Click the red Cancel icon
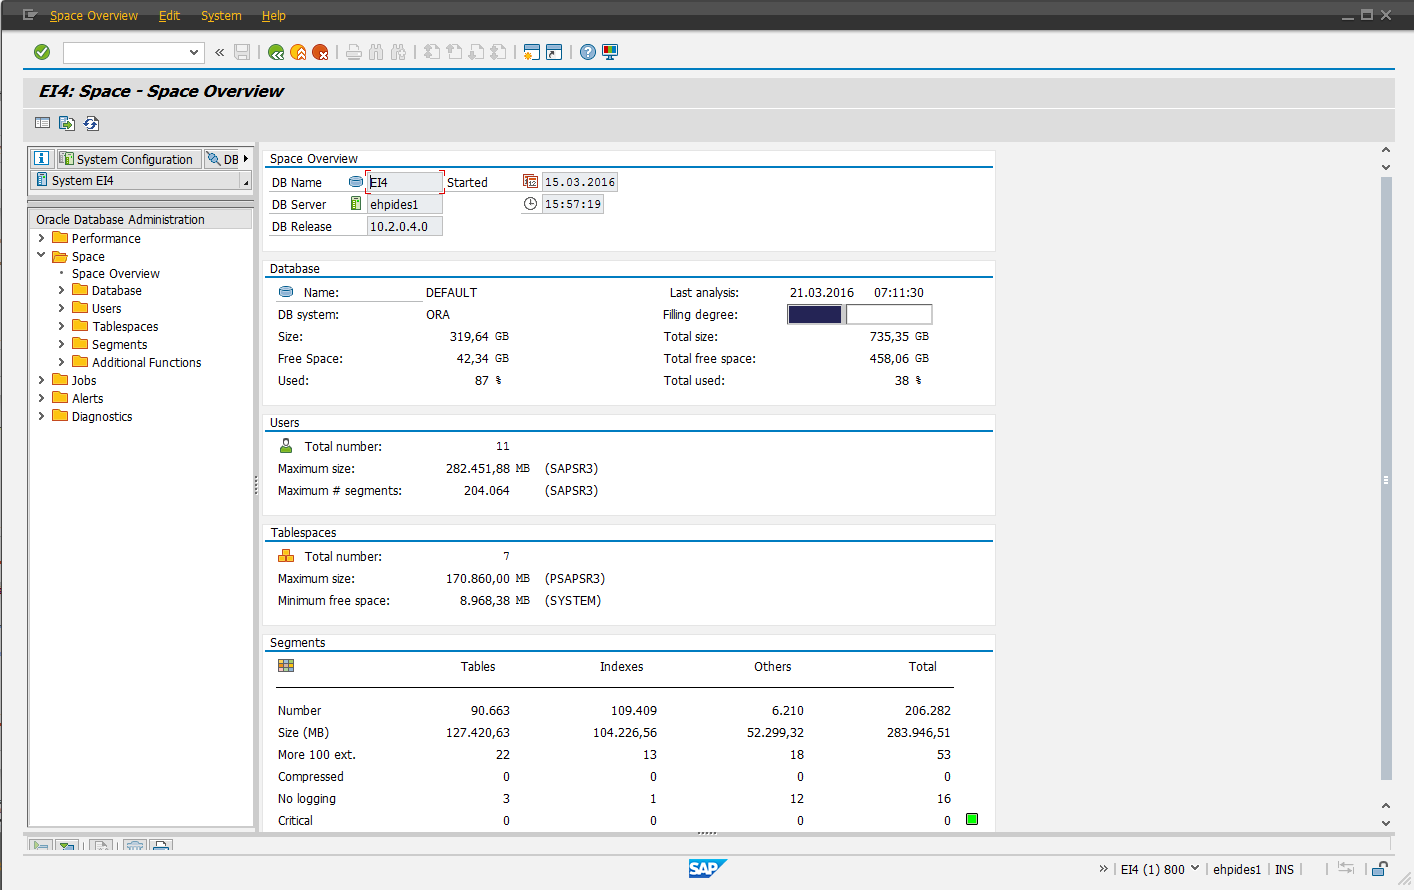This screenshot has height=890, width=1414. click(x=320, y=52)
